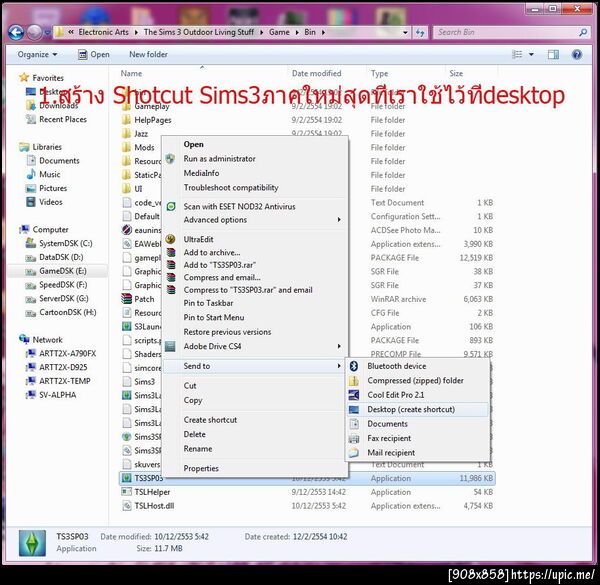Image resolution: width=600 pixels, height=585 pixels.
Task: Click the Help question mark icon
Action: point(576,55)
